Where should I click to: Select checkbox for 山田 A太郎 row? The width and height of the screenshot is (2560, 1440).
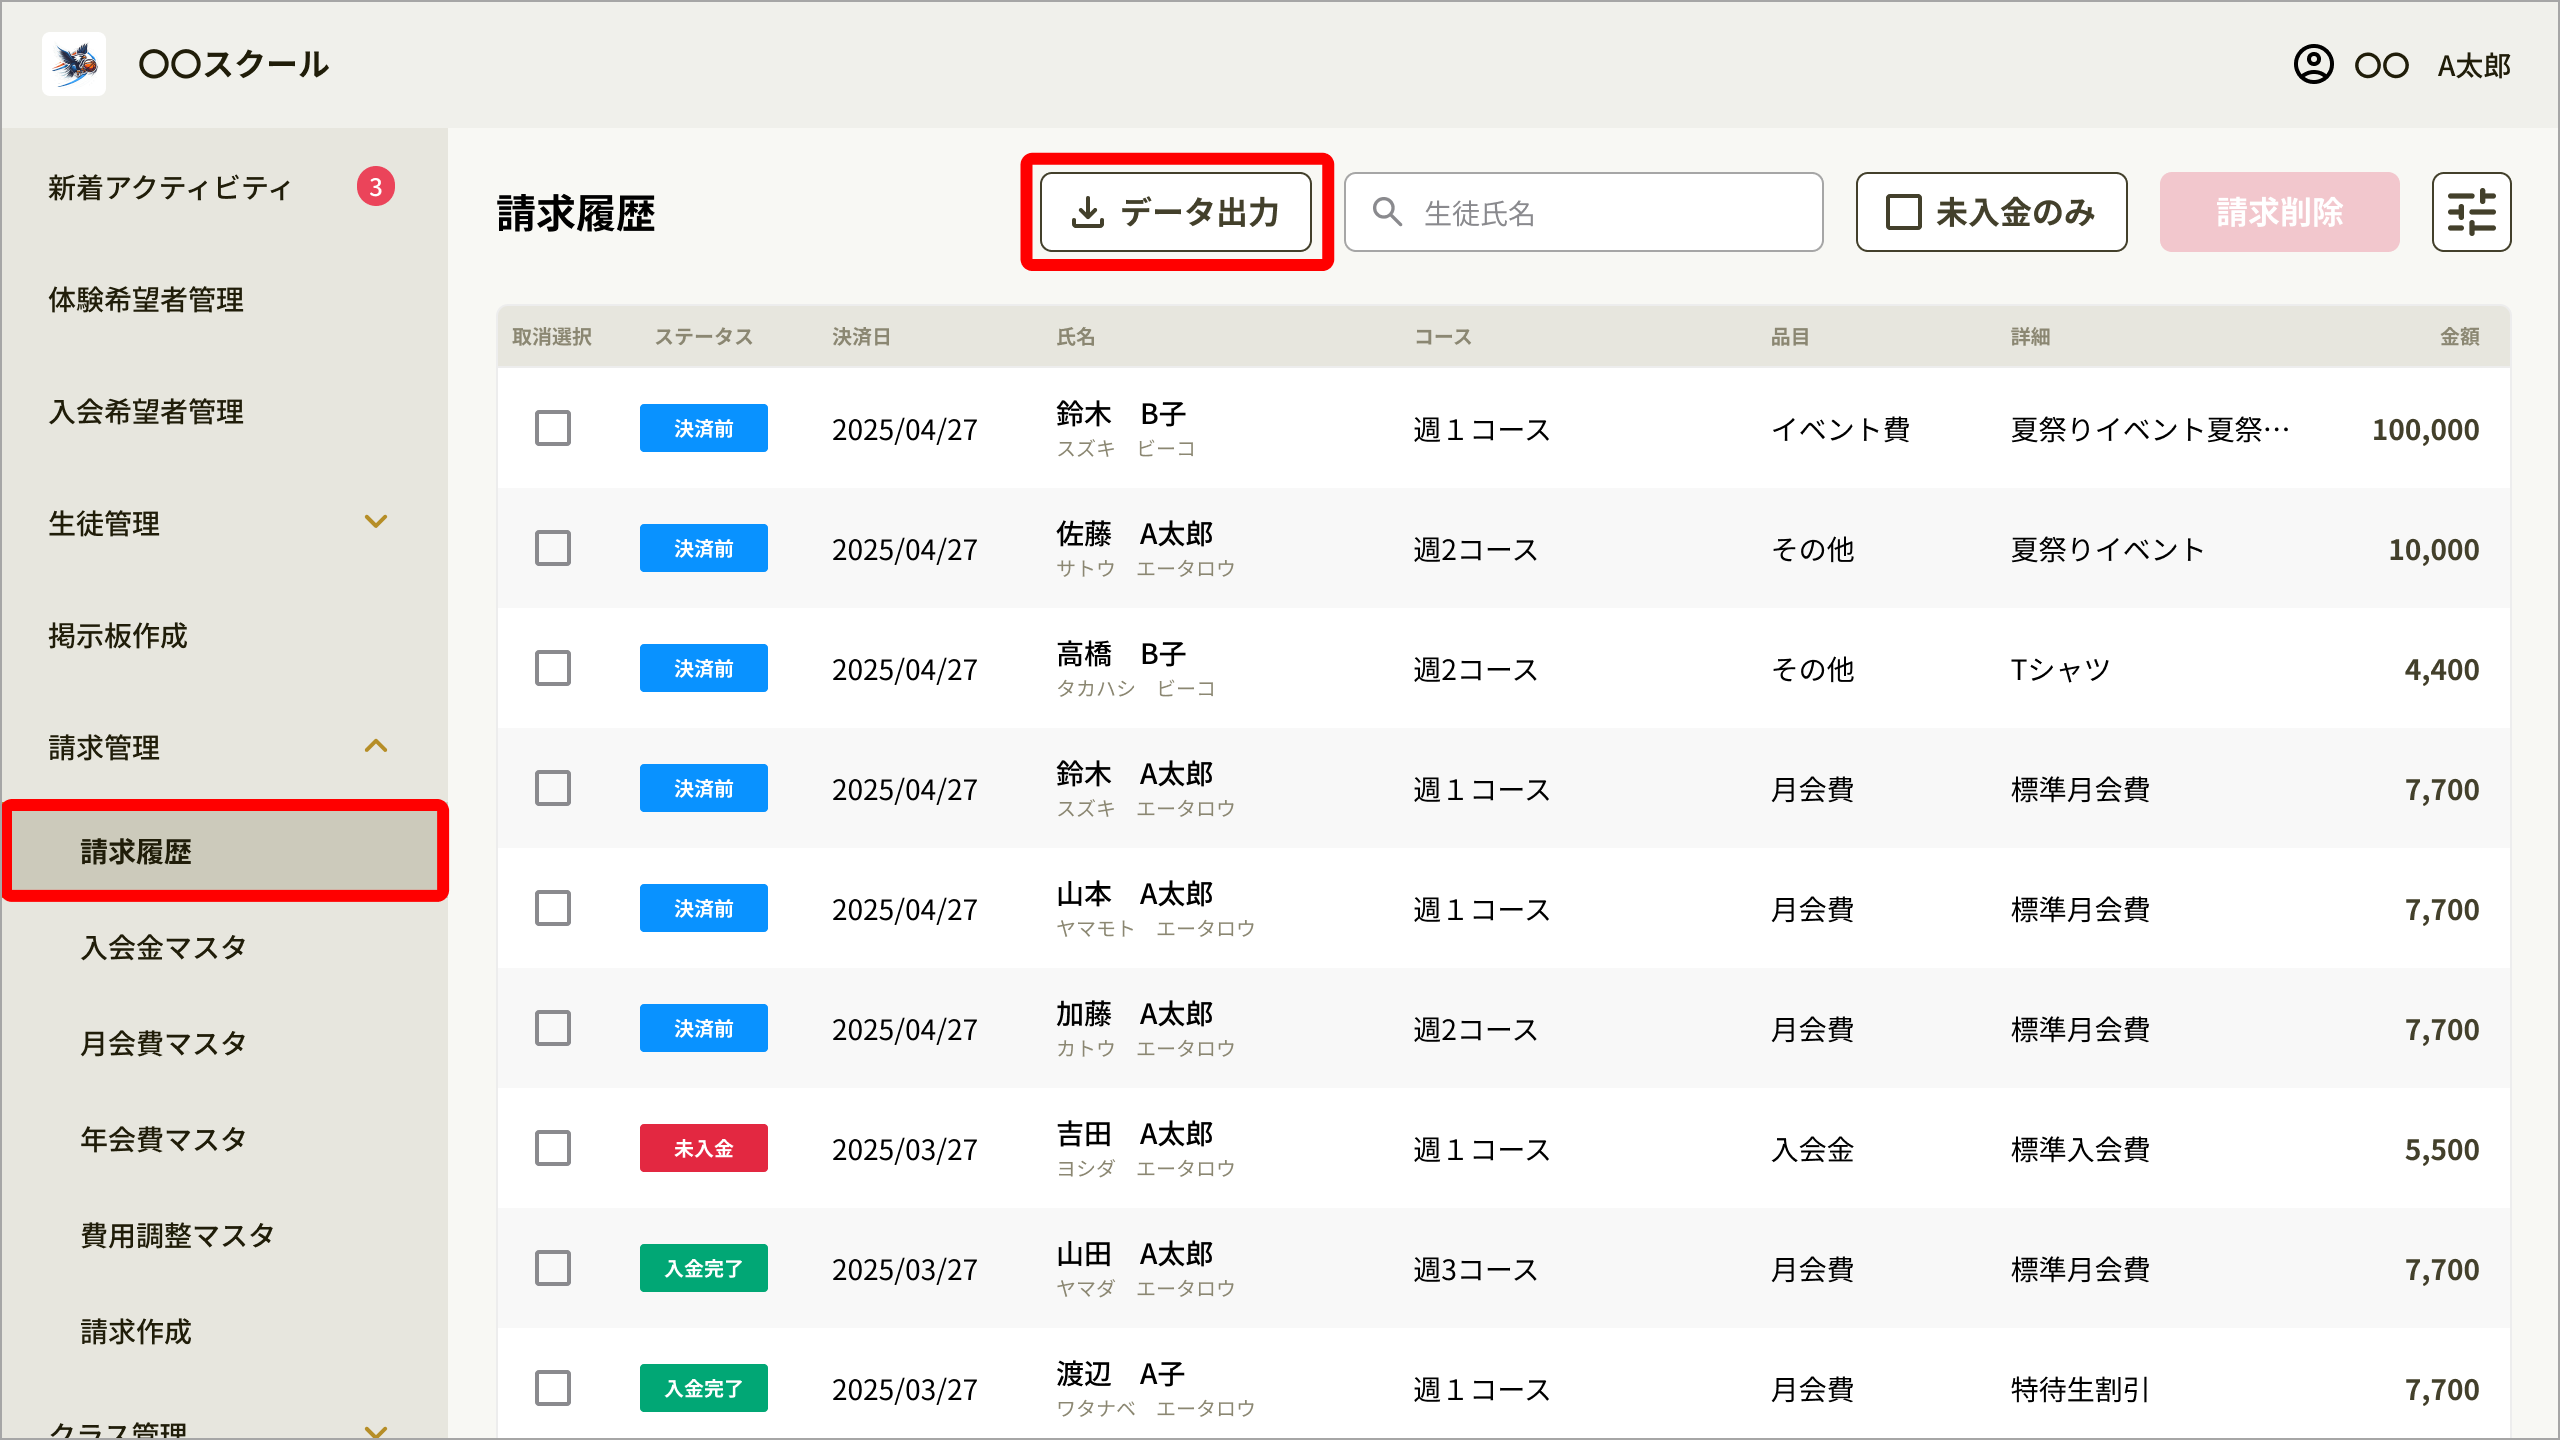[553, 1268]
